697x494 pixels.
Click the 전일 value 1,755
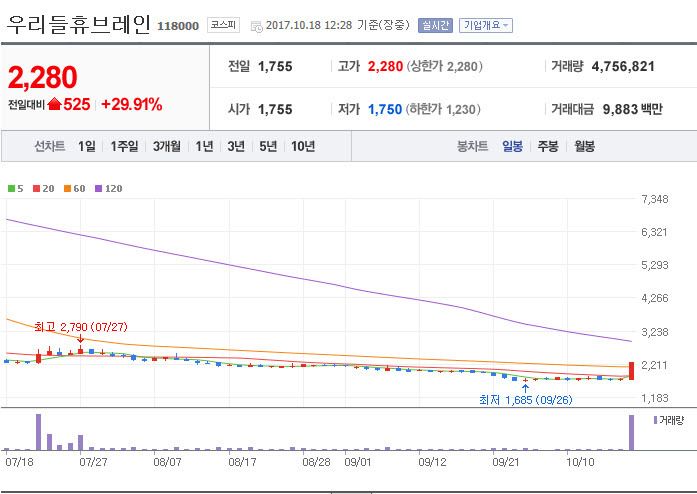click(275, 67)
